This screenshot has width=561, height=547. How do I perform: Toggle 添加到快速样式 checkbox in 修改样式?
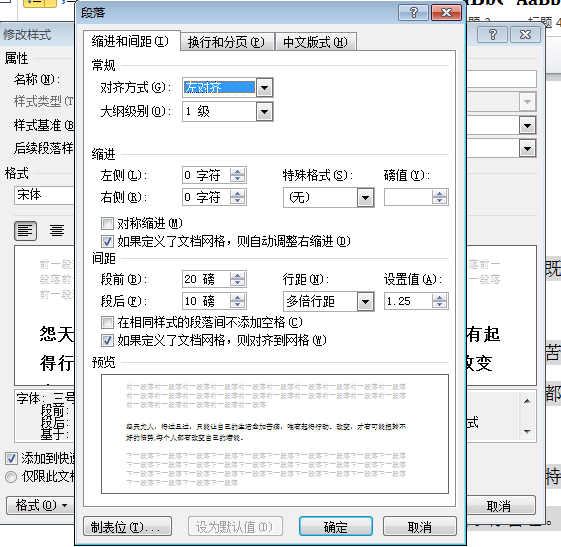coord(11,458)
